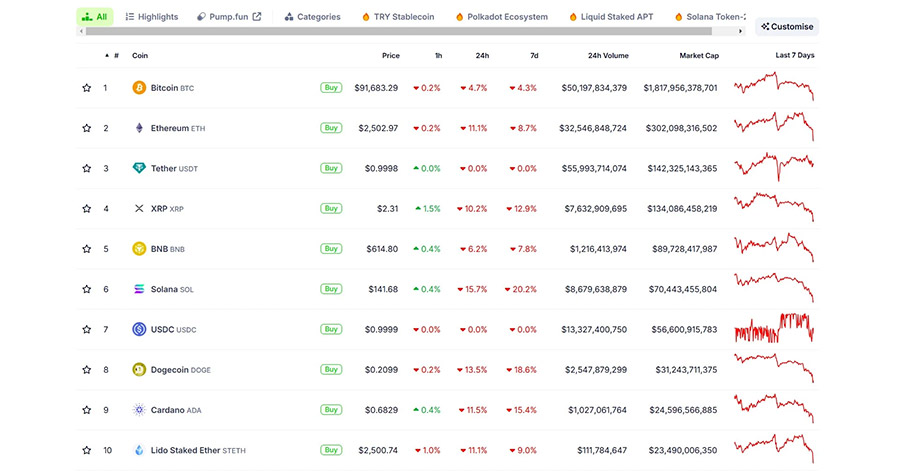This screenshot has width=900, height=471.
Task: Click the Lido Staked Ether logo
Action: click(139, 450)
